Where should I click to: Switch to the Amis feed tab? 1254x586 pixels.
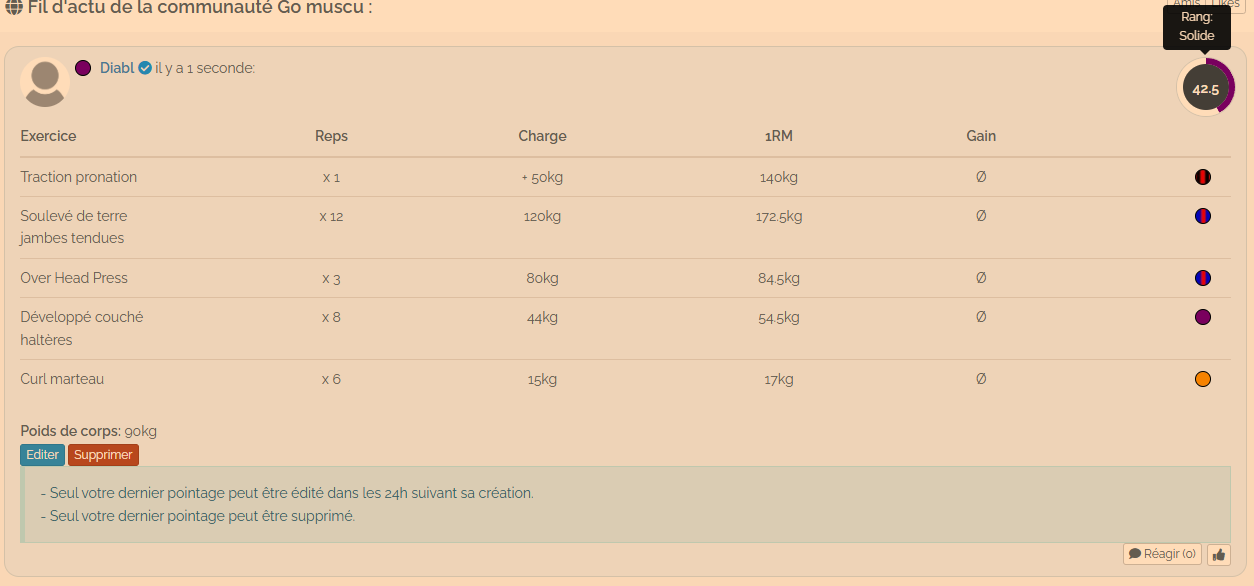pyautogui.click(x=1186, y=4)
